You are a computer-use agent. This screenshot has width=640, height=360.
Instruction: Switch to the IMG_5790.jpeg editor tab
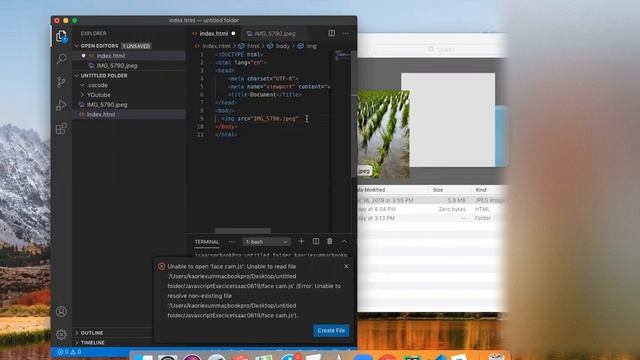tap(275, 33)
